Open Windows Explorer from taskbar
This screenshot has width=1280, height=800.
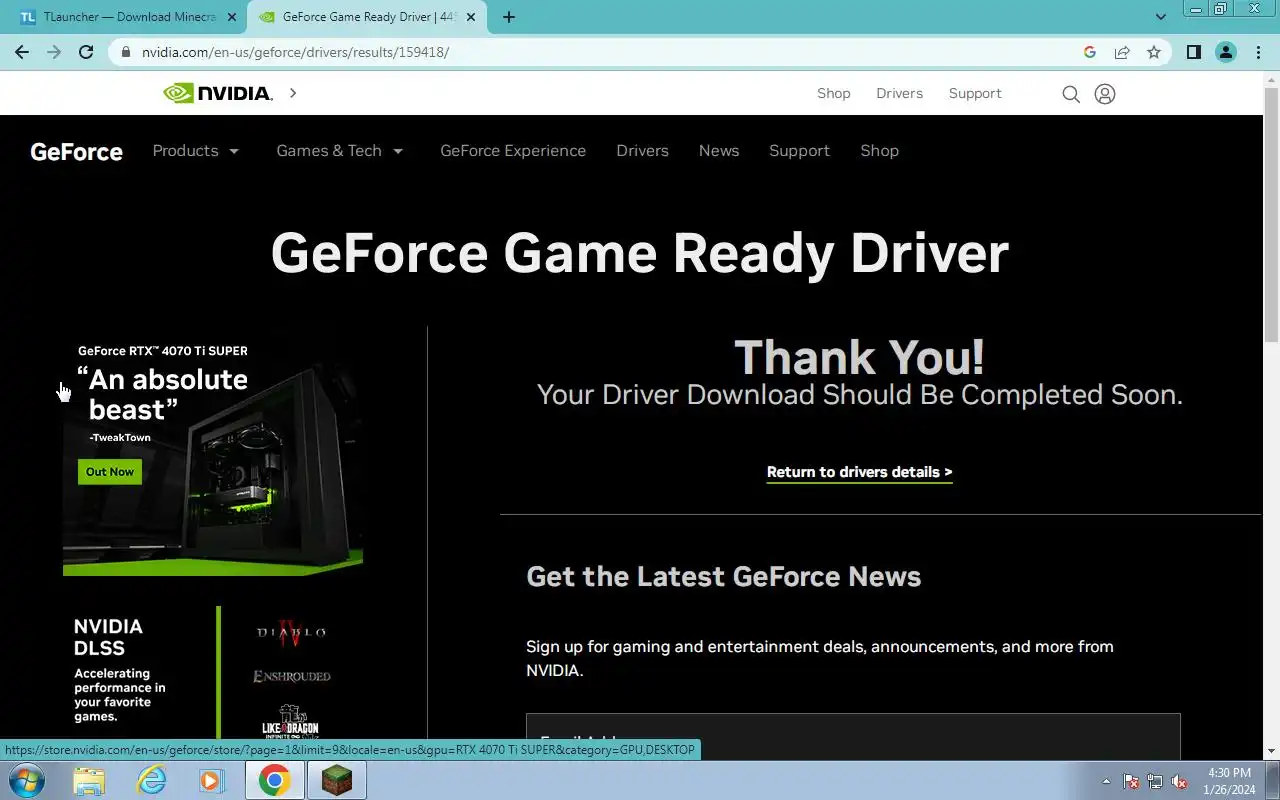(89, 780)
